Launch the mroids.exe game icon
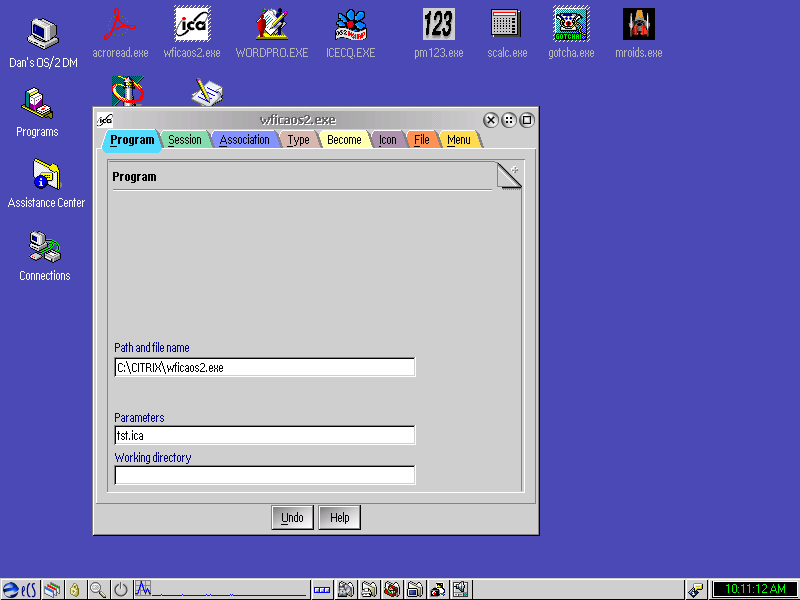800x600 pixels. (639, 24)
